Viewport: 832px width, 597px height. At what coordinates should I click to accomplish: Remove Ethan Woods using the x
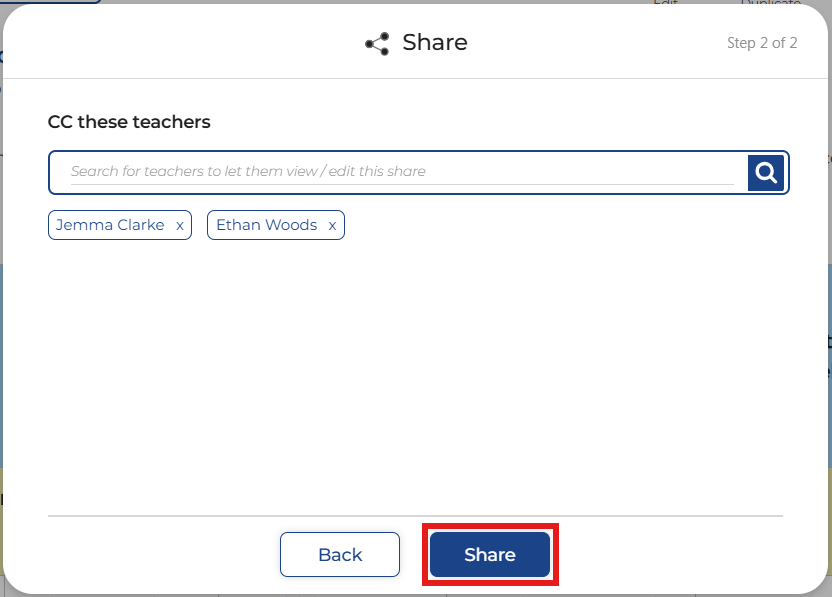click(332, 226)
